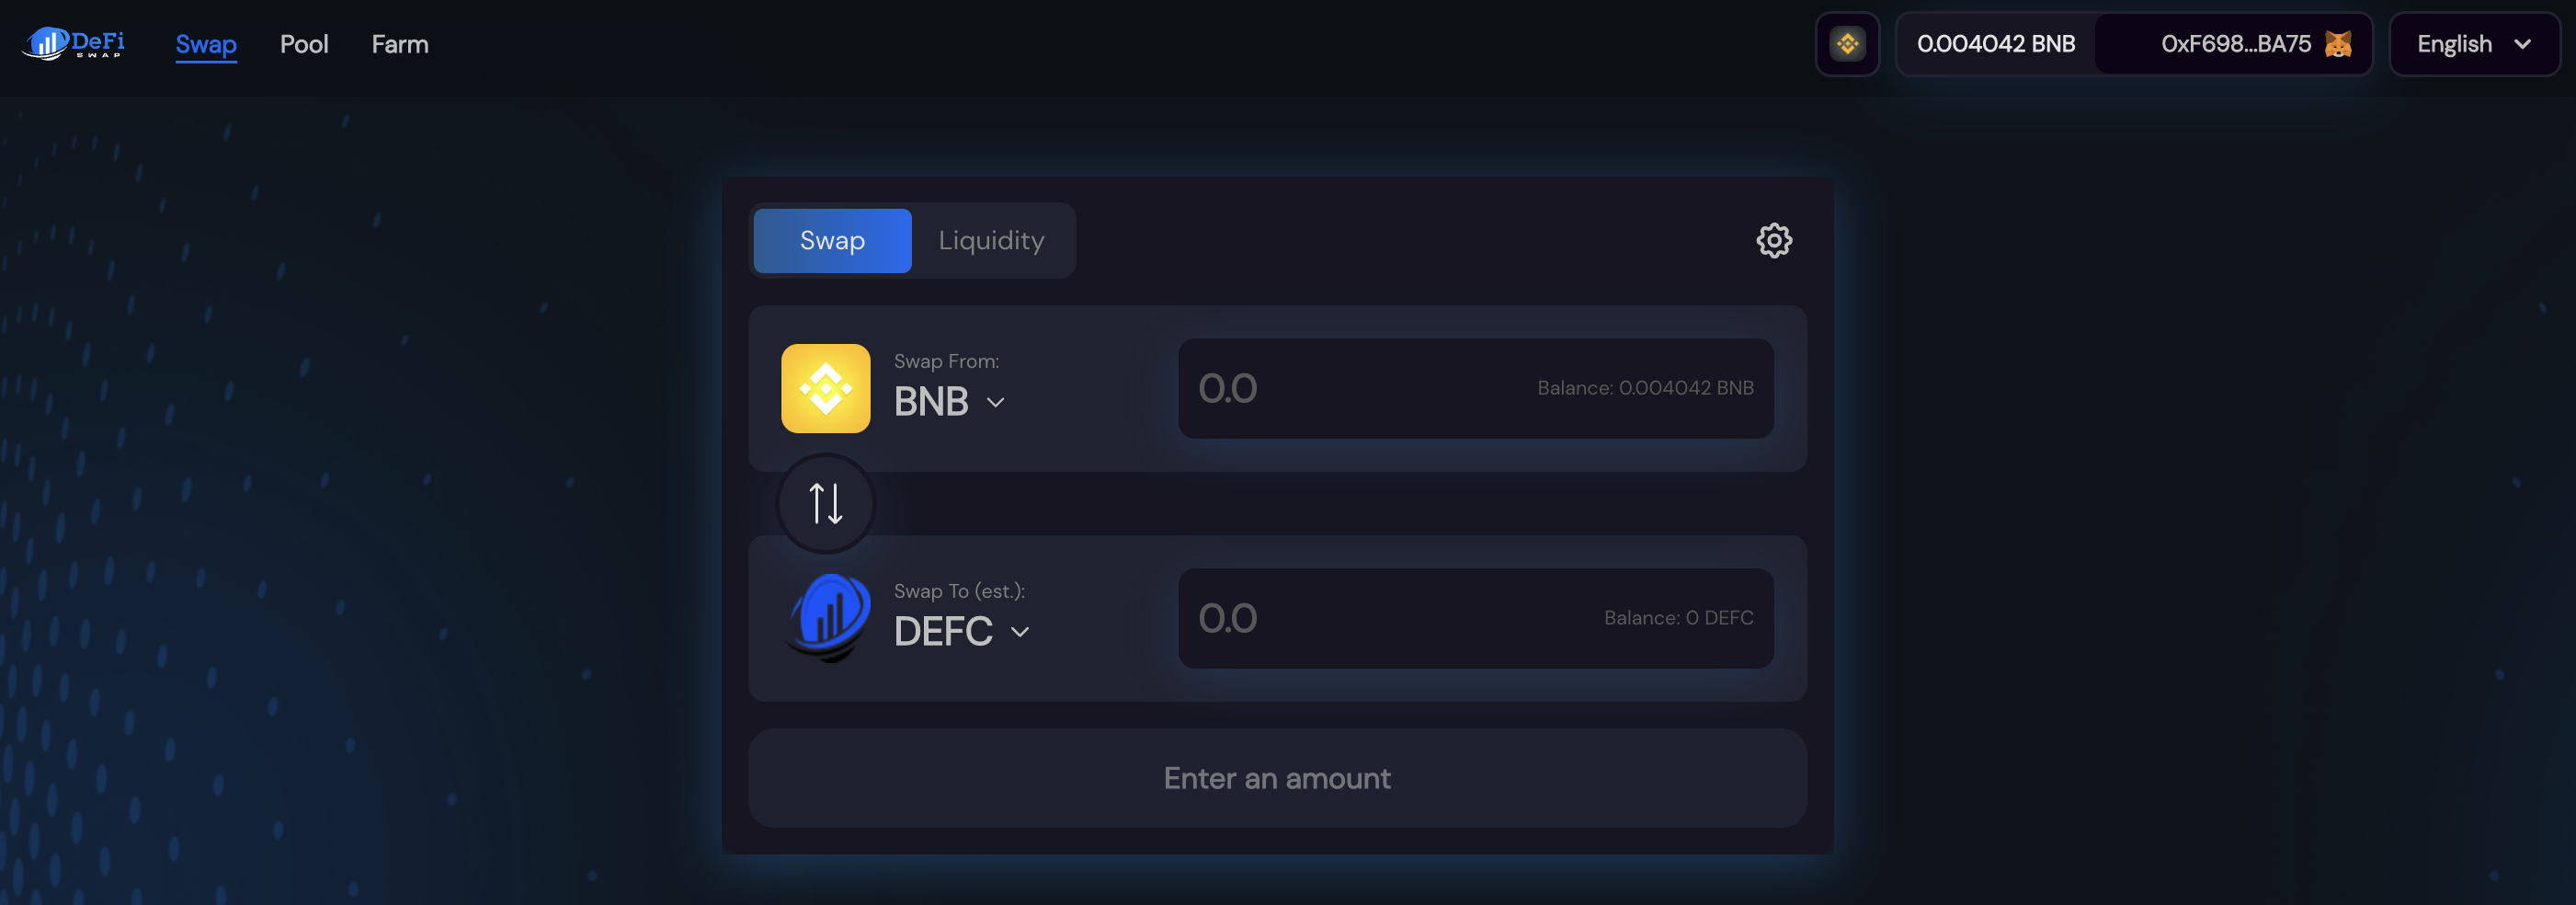2576x905 pixels.
Task: Click the 0.004042 BNB balance display
Action: point(1994,43)
